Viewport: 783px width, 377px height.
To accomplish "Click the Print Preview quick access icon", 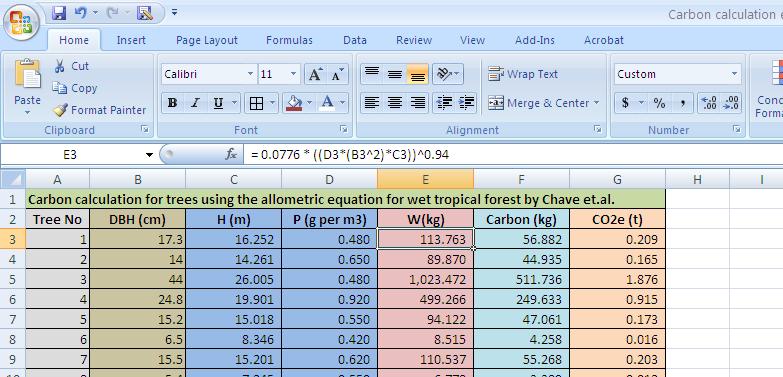I will coord(145,13).
